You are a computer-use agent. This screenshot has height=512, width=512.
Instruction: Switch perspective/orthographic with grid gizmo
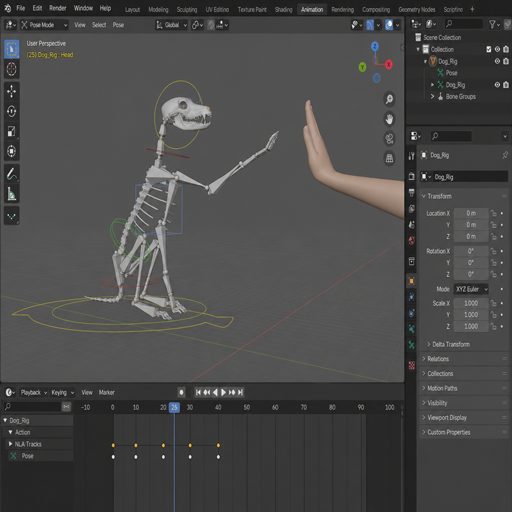pos(389,158)
